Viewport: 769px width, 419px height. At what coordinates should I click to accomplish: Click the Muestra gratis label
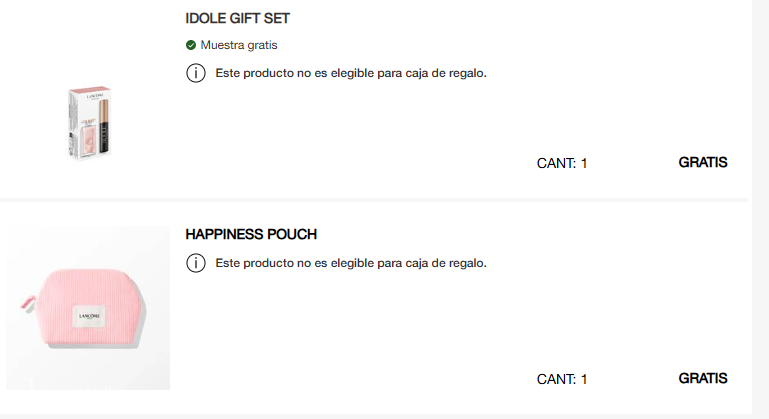click(239, 45)
